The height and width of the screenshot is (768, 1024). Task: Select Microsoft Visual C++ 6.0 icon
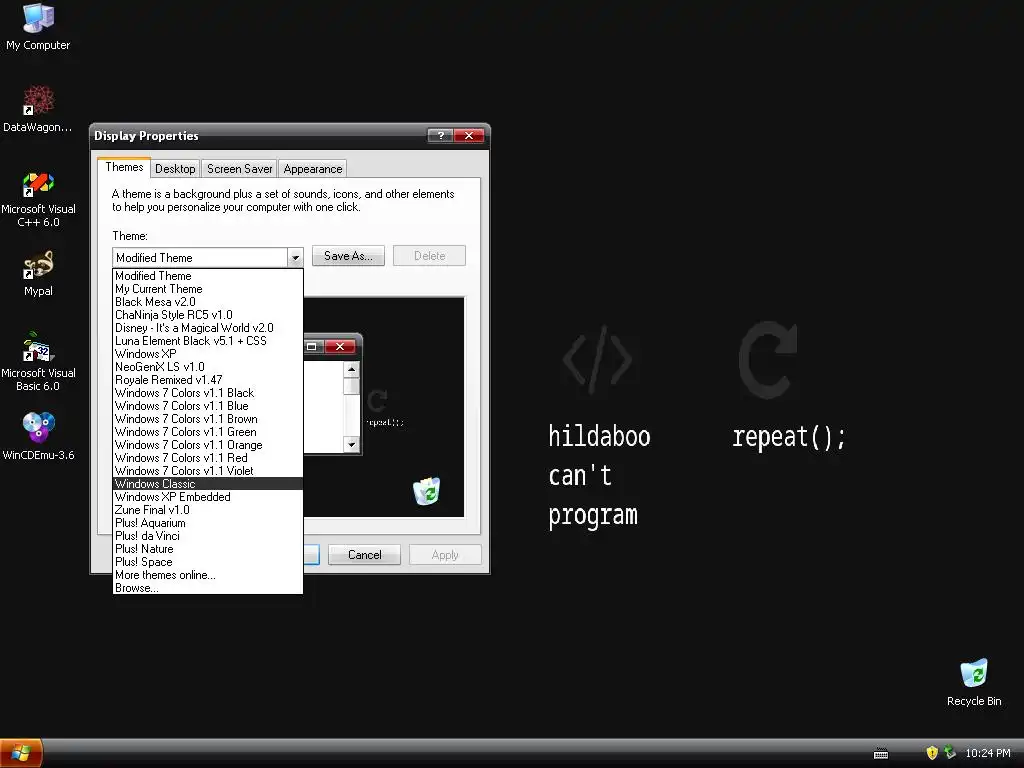coord(38,199)
